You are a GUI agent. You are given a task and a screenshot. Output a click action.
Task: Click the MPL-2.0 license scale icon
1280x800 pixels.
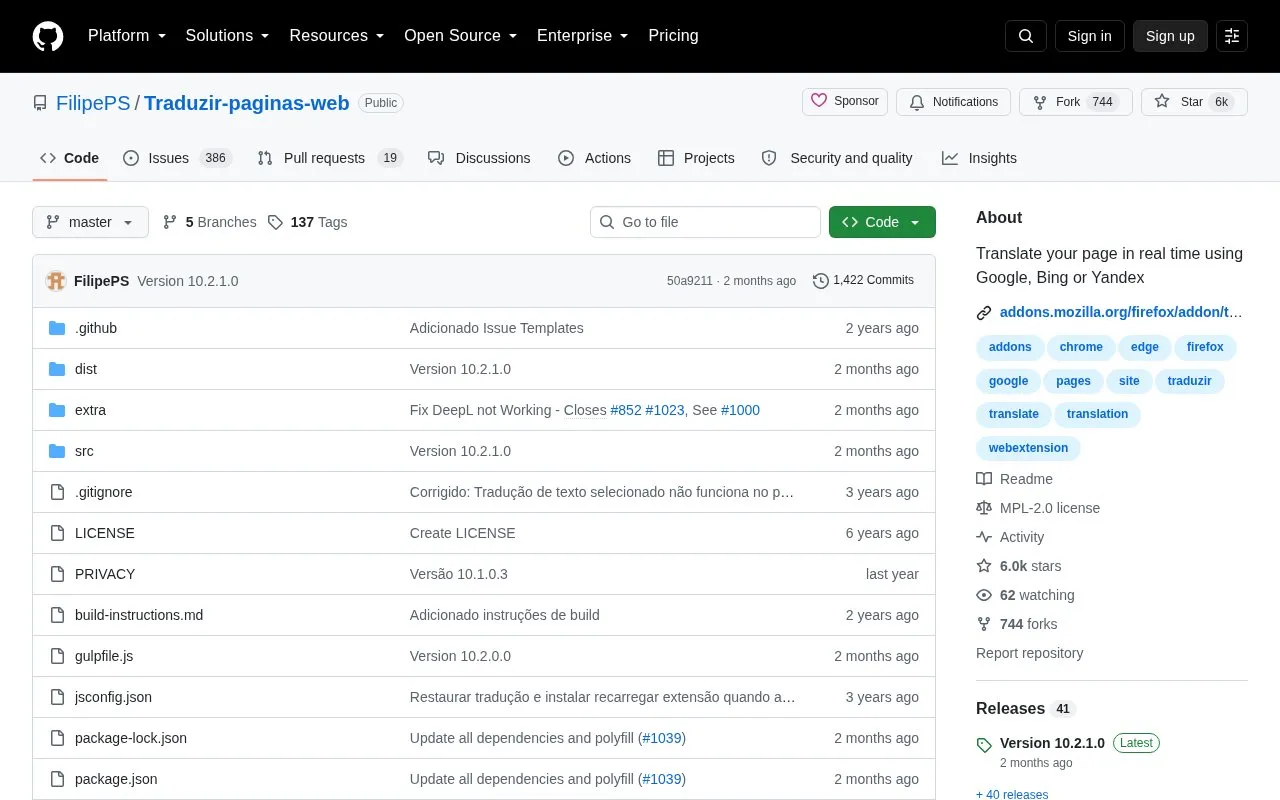[984, 508]
